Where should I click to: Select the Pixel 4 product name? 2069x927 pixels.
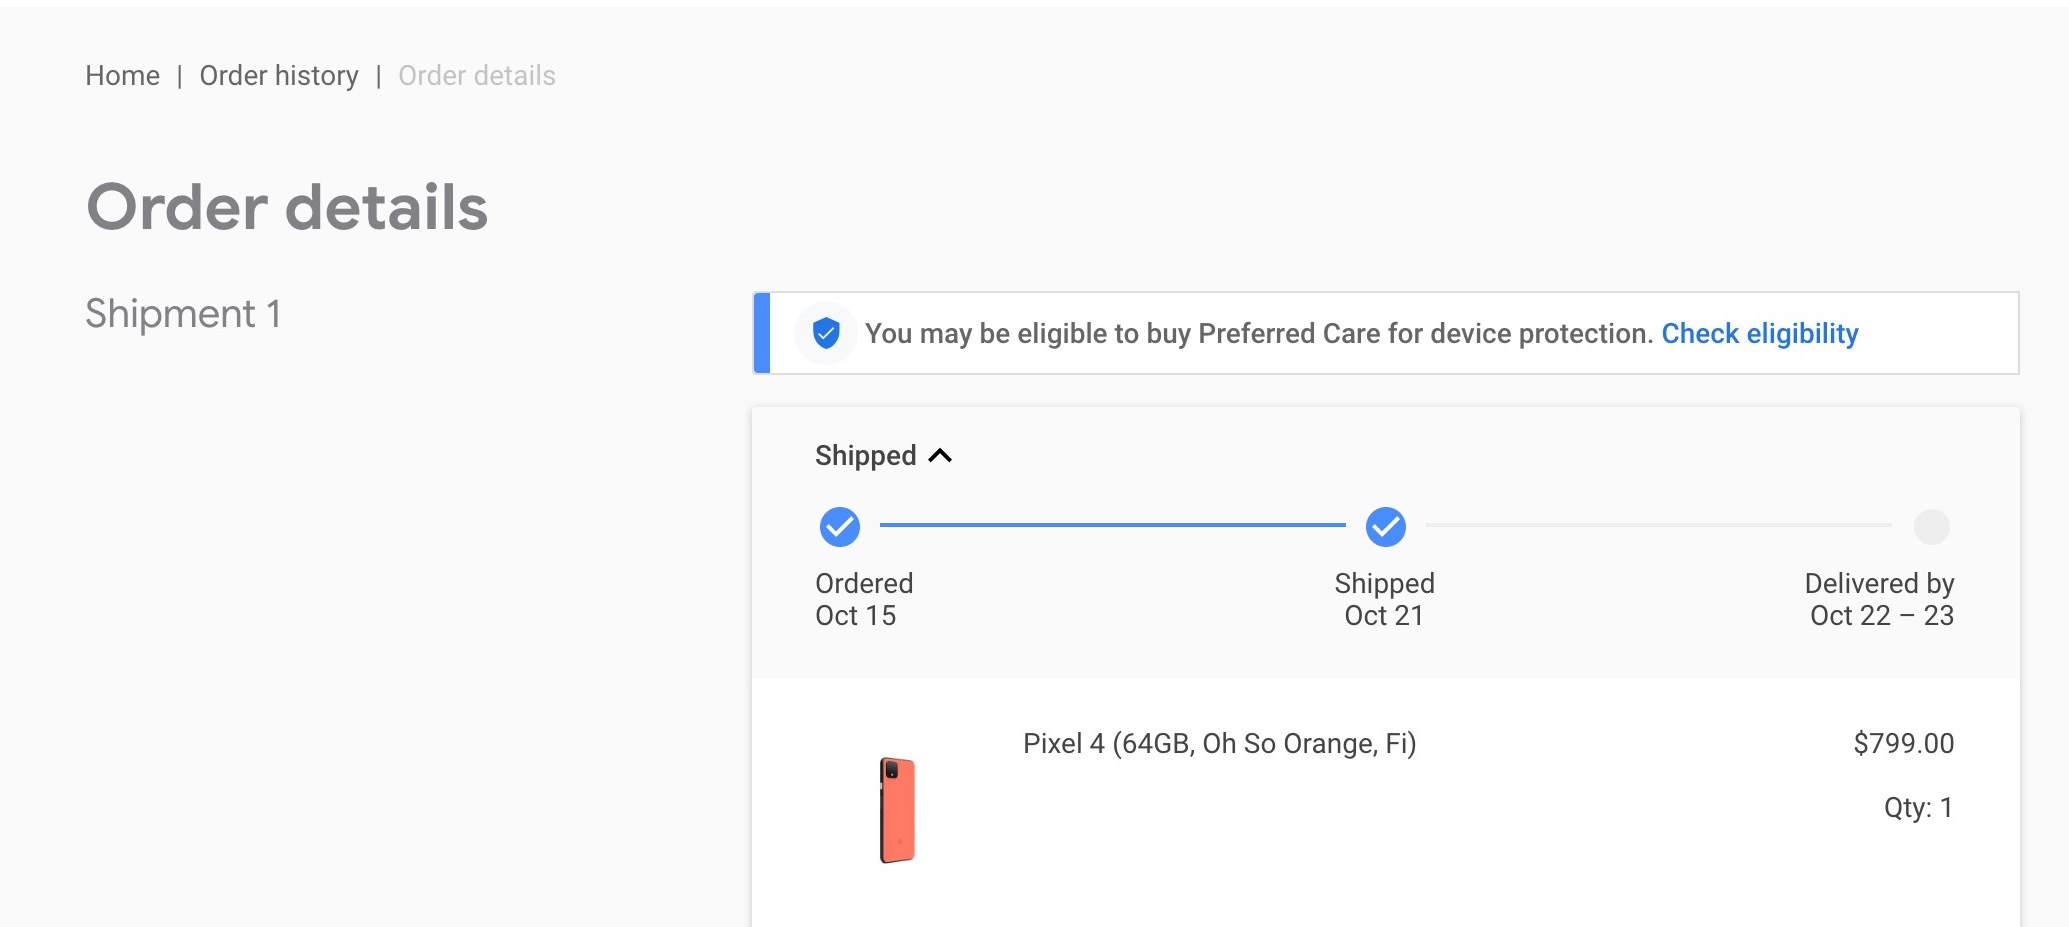tap(1219, 744)
